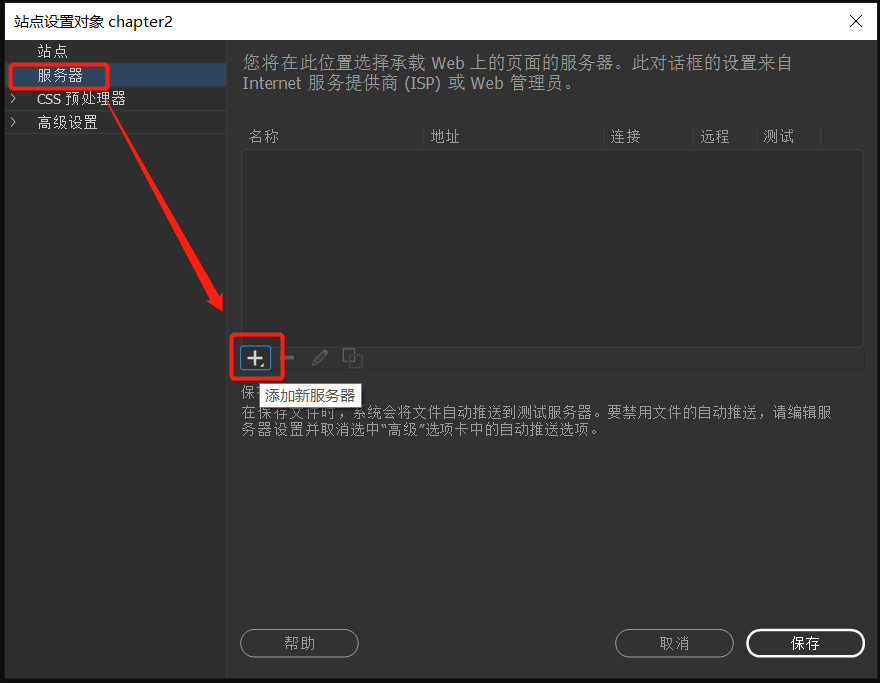Image resolution: width=880 pixels, height=683 pixels.
Task: Add a new server using the plus icon
Action: click(x=255, y=357)
